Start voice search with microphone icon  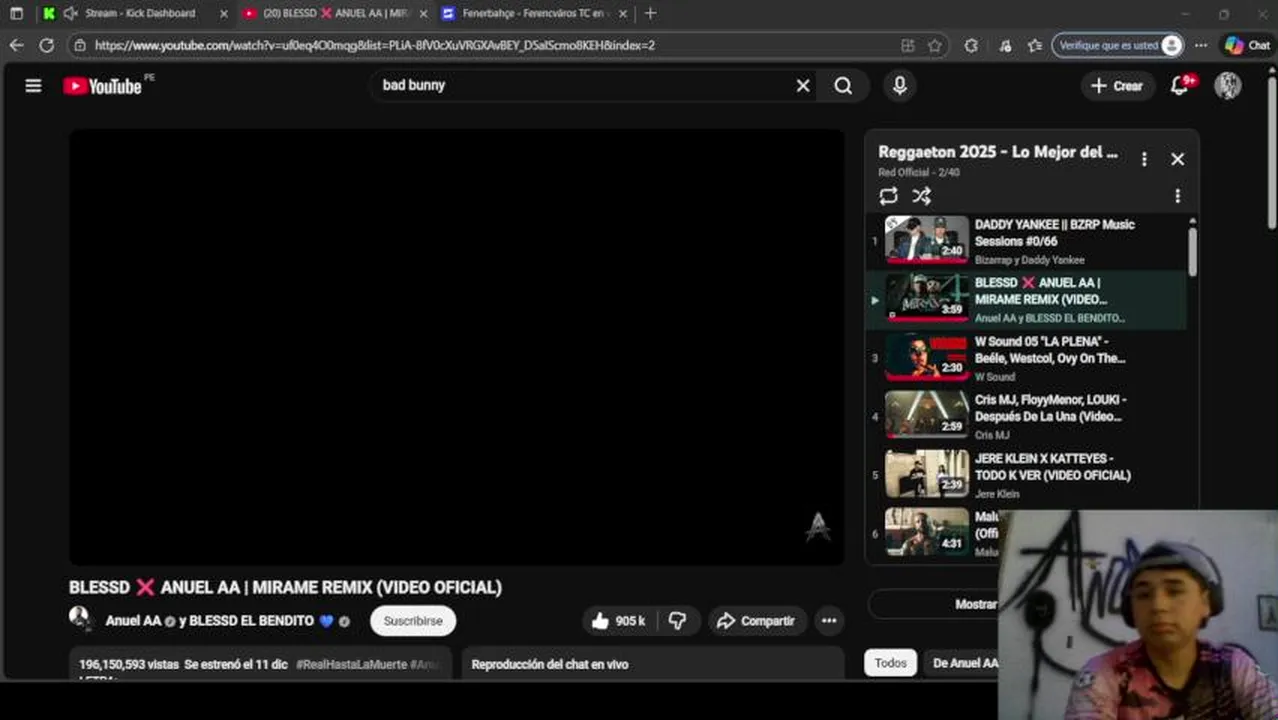pyautogui.click(x=900, y=86)
